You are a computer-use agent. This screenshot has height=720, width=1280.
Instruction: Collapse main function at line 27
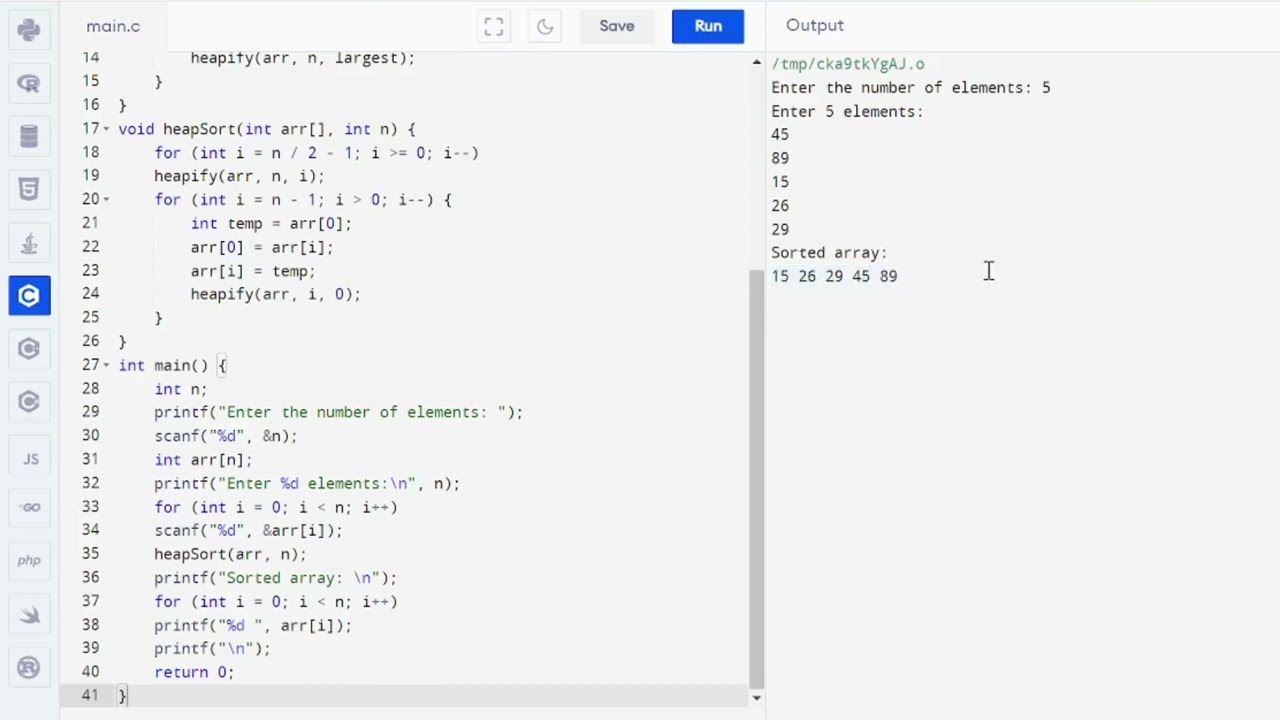[x=107, y=365]
